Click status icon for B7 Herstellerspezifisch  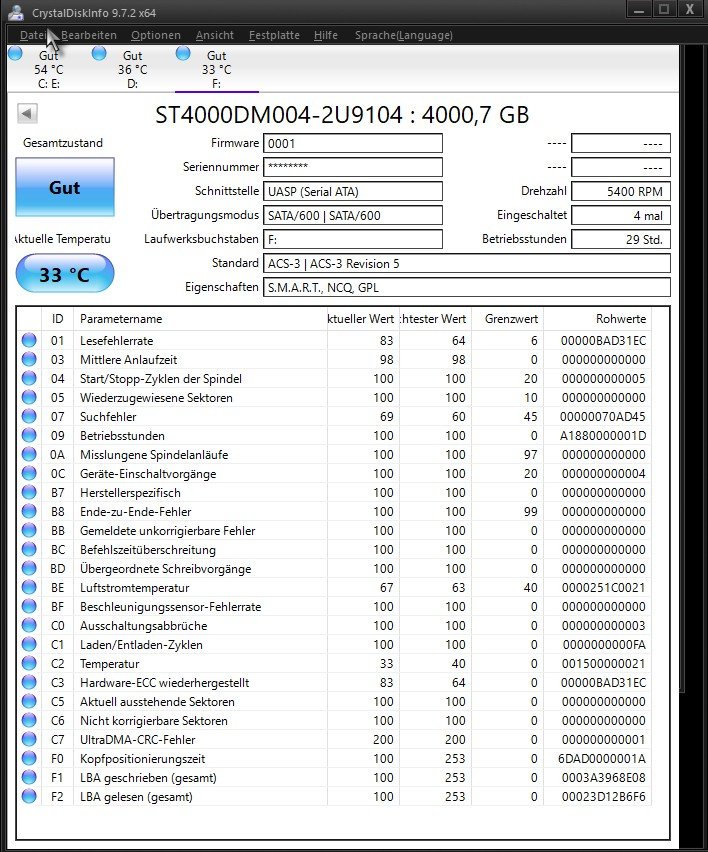(x=29, y=492)
